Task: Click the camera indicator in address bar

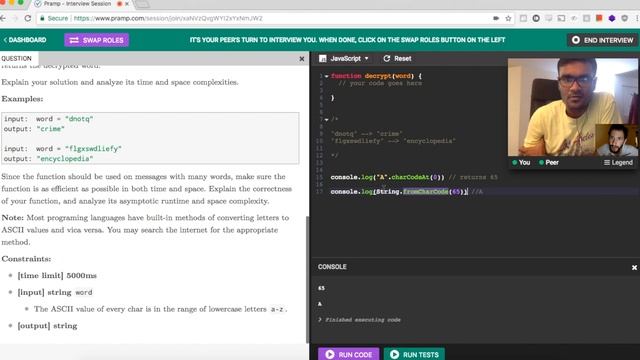Action: point(496,18)
